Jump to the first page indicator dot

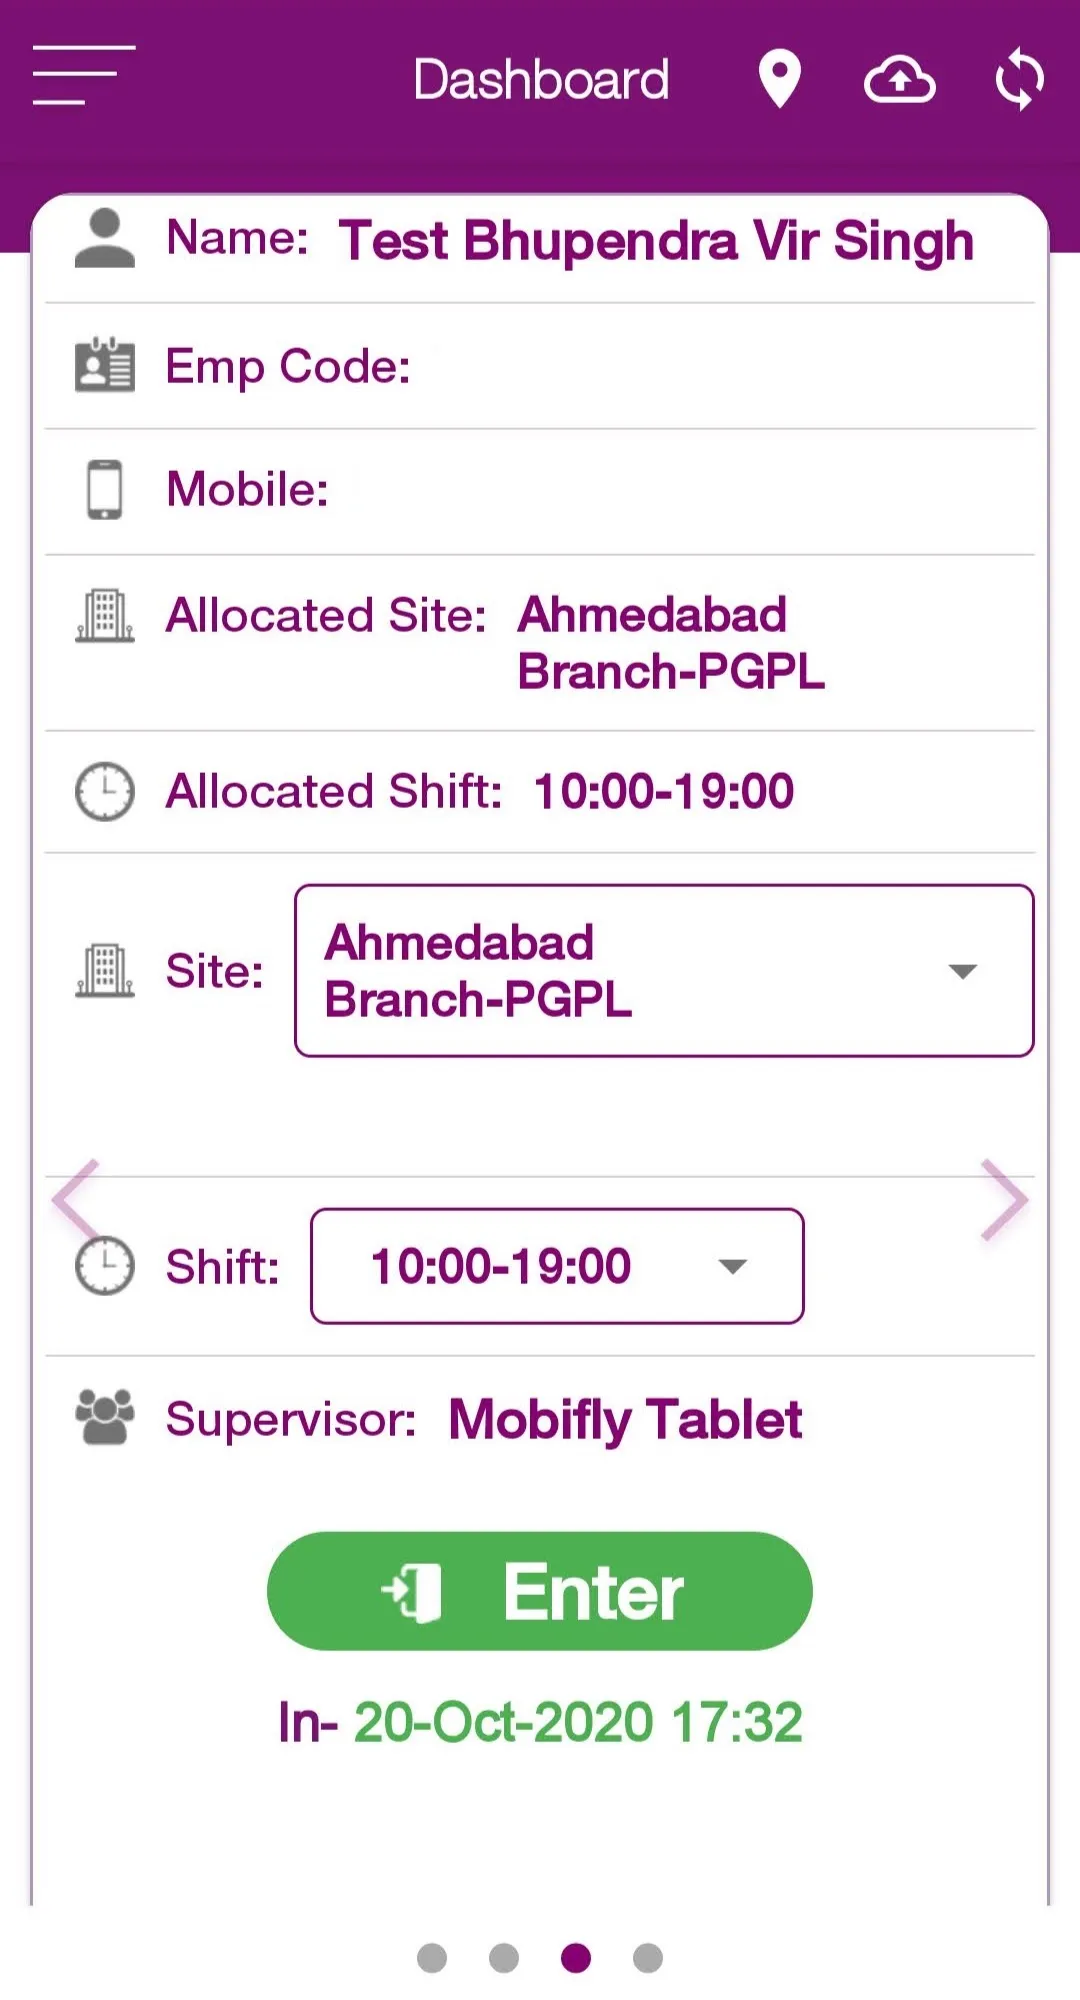432,1957
